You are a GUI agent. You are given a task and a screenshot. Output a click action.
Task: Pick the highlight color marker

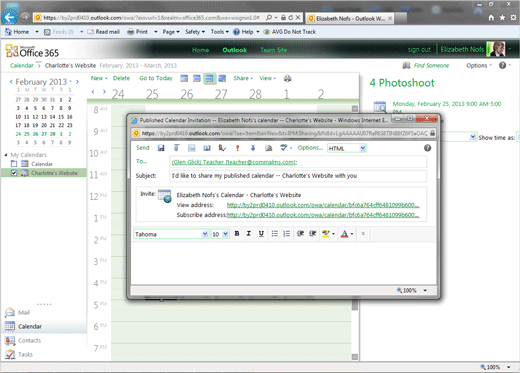pos(326,234)
